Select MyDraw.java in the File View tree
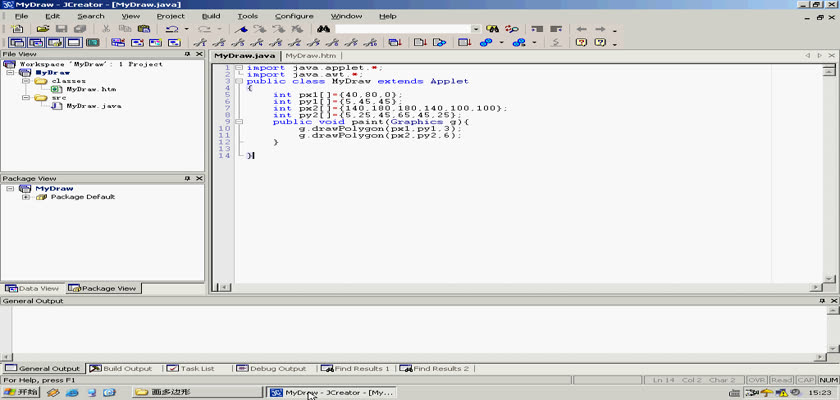Image resolution: width=840 pixels, height=400 pixels. click(94, 106)
